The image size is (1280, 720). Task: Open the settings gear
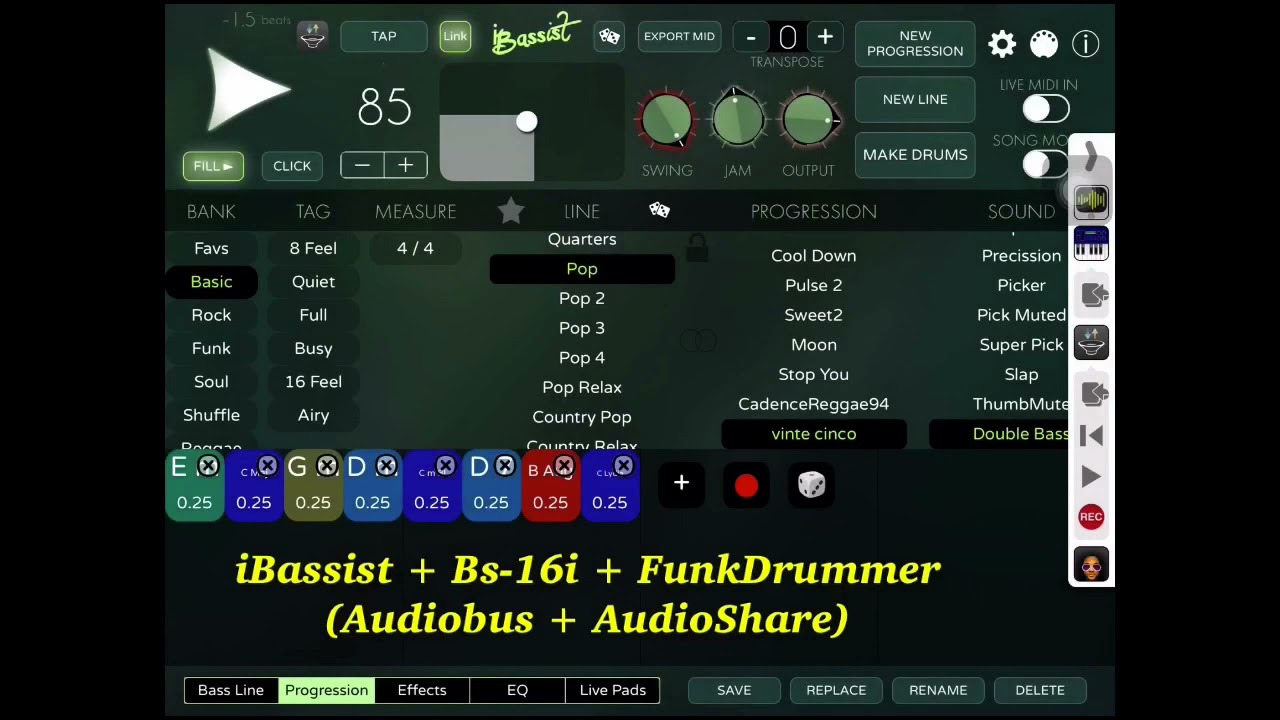point(1002,44)
